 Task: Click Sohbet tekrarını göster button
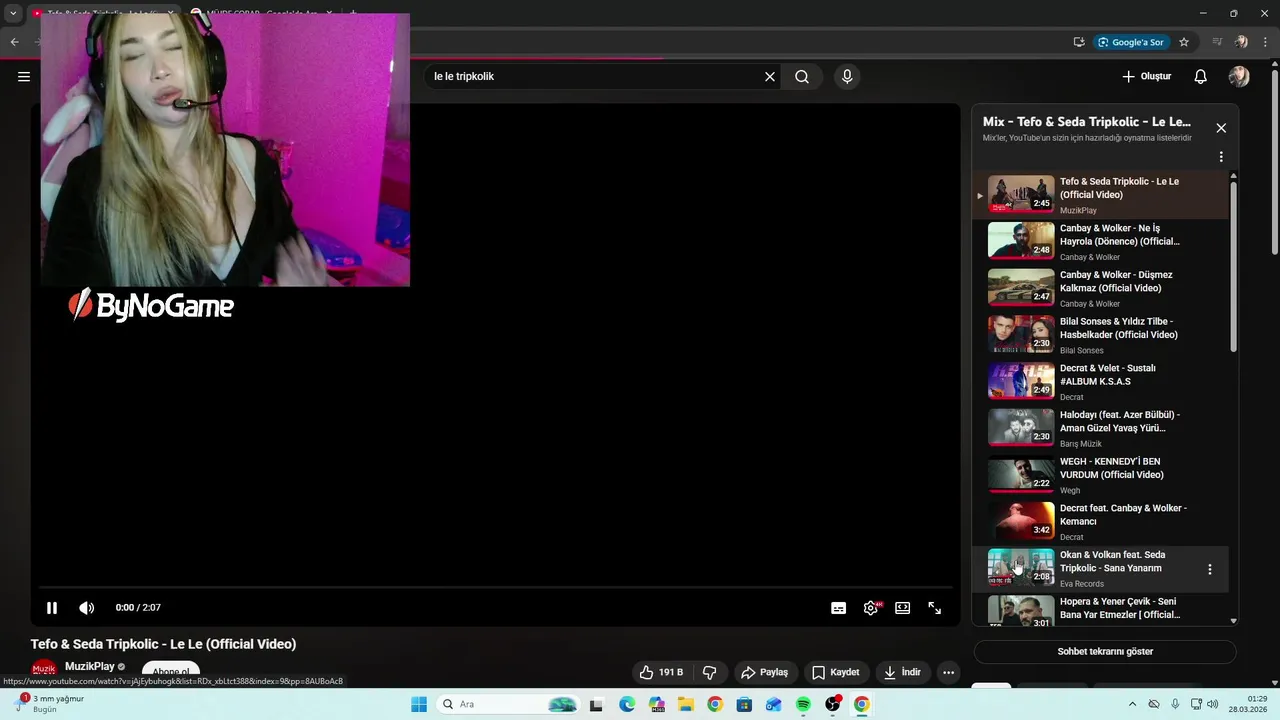tap(1105, 651)
